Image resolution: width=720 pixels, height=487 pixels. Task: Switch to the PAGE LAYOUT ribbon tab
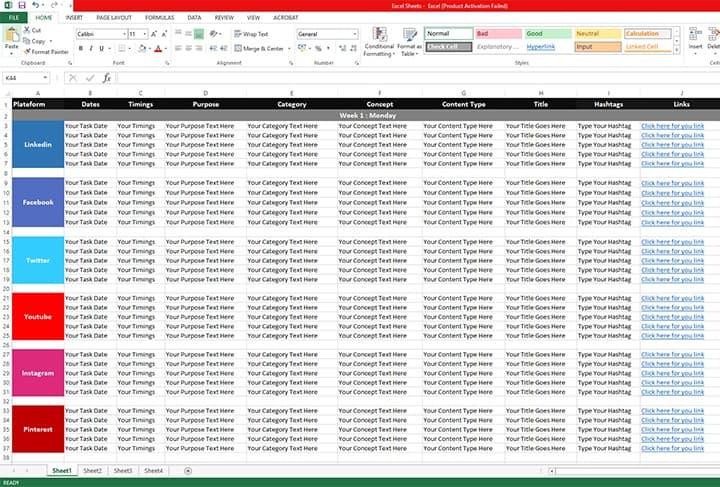point(113,17)
